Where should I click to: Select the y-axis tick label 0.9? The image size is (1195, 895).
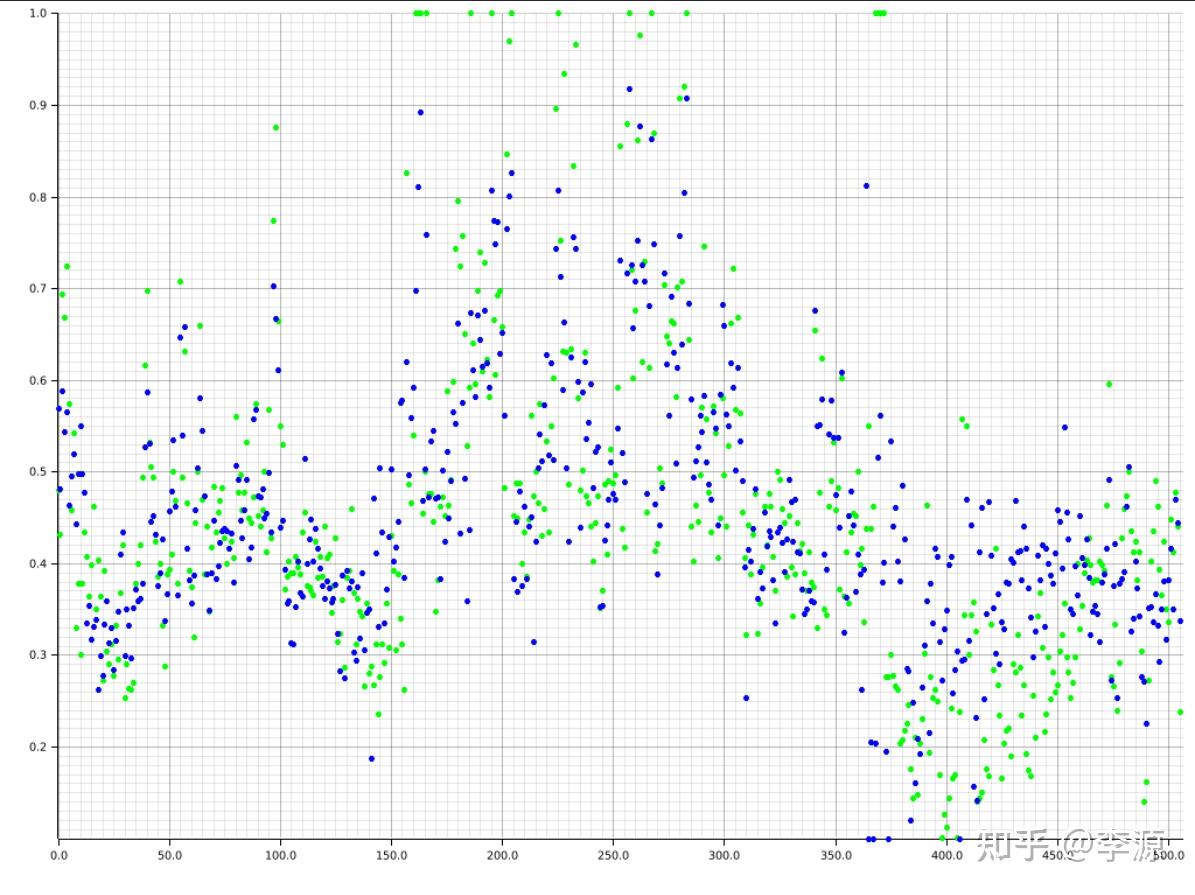(38, 105)
